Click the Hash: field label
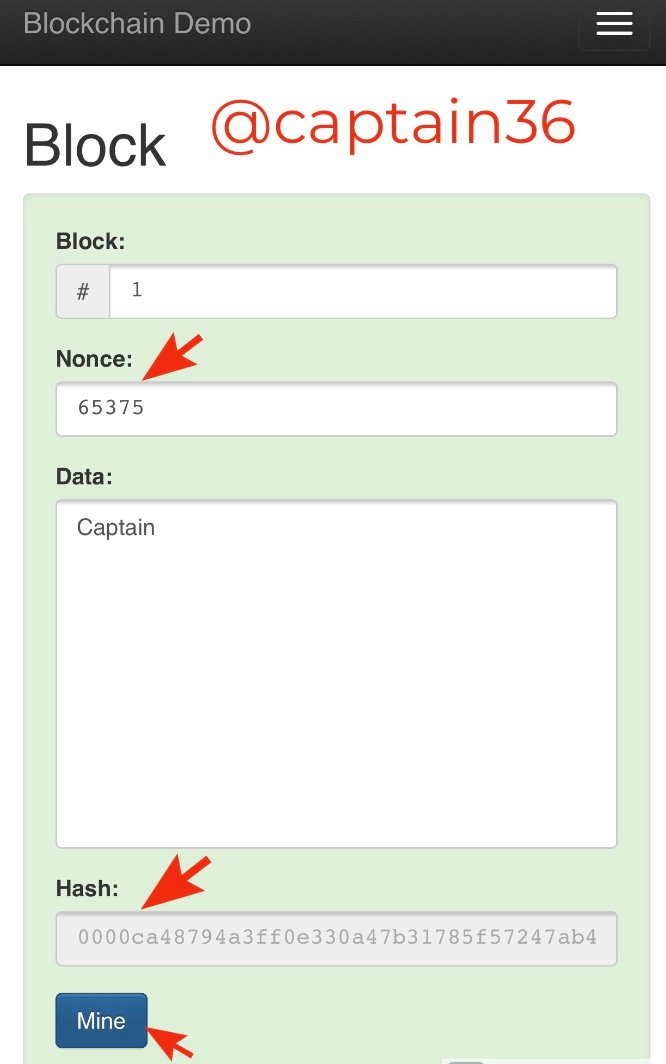Screen dimensions: 666x1064 (87, 888)
